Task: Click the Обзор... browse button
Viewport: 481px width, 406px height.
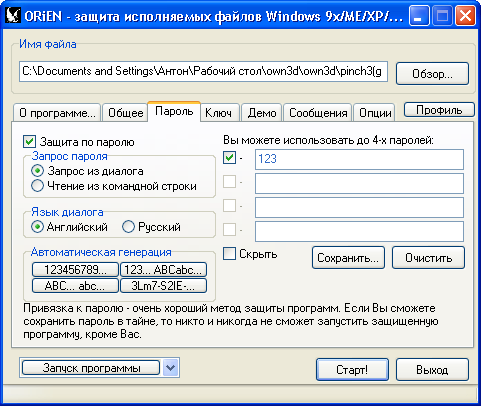Action: [432, 74]
